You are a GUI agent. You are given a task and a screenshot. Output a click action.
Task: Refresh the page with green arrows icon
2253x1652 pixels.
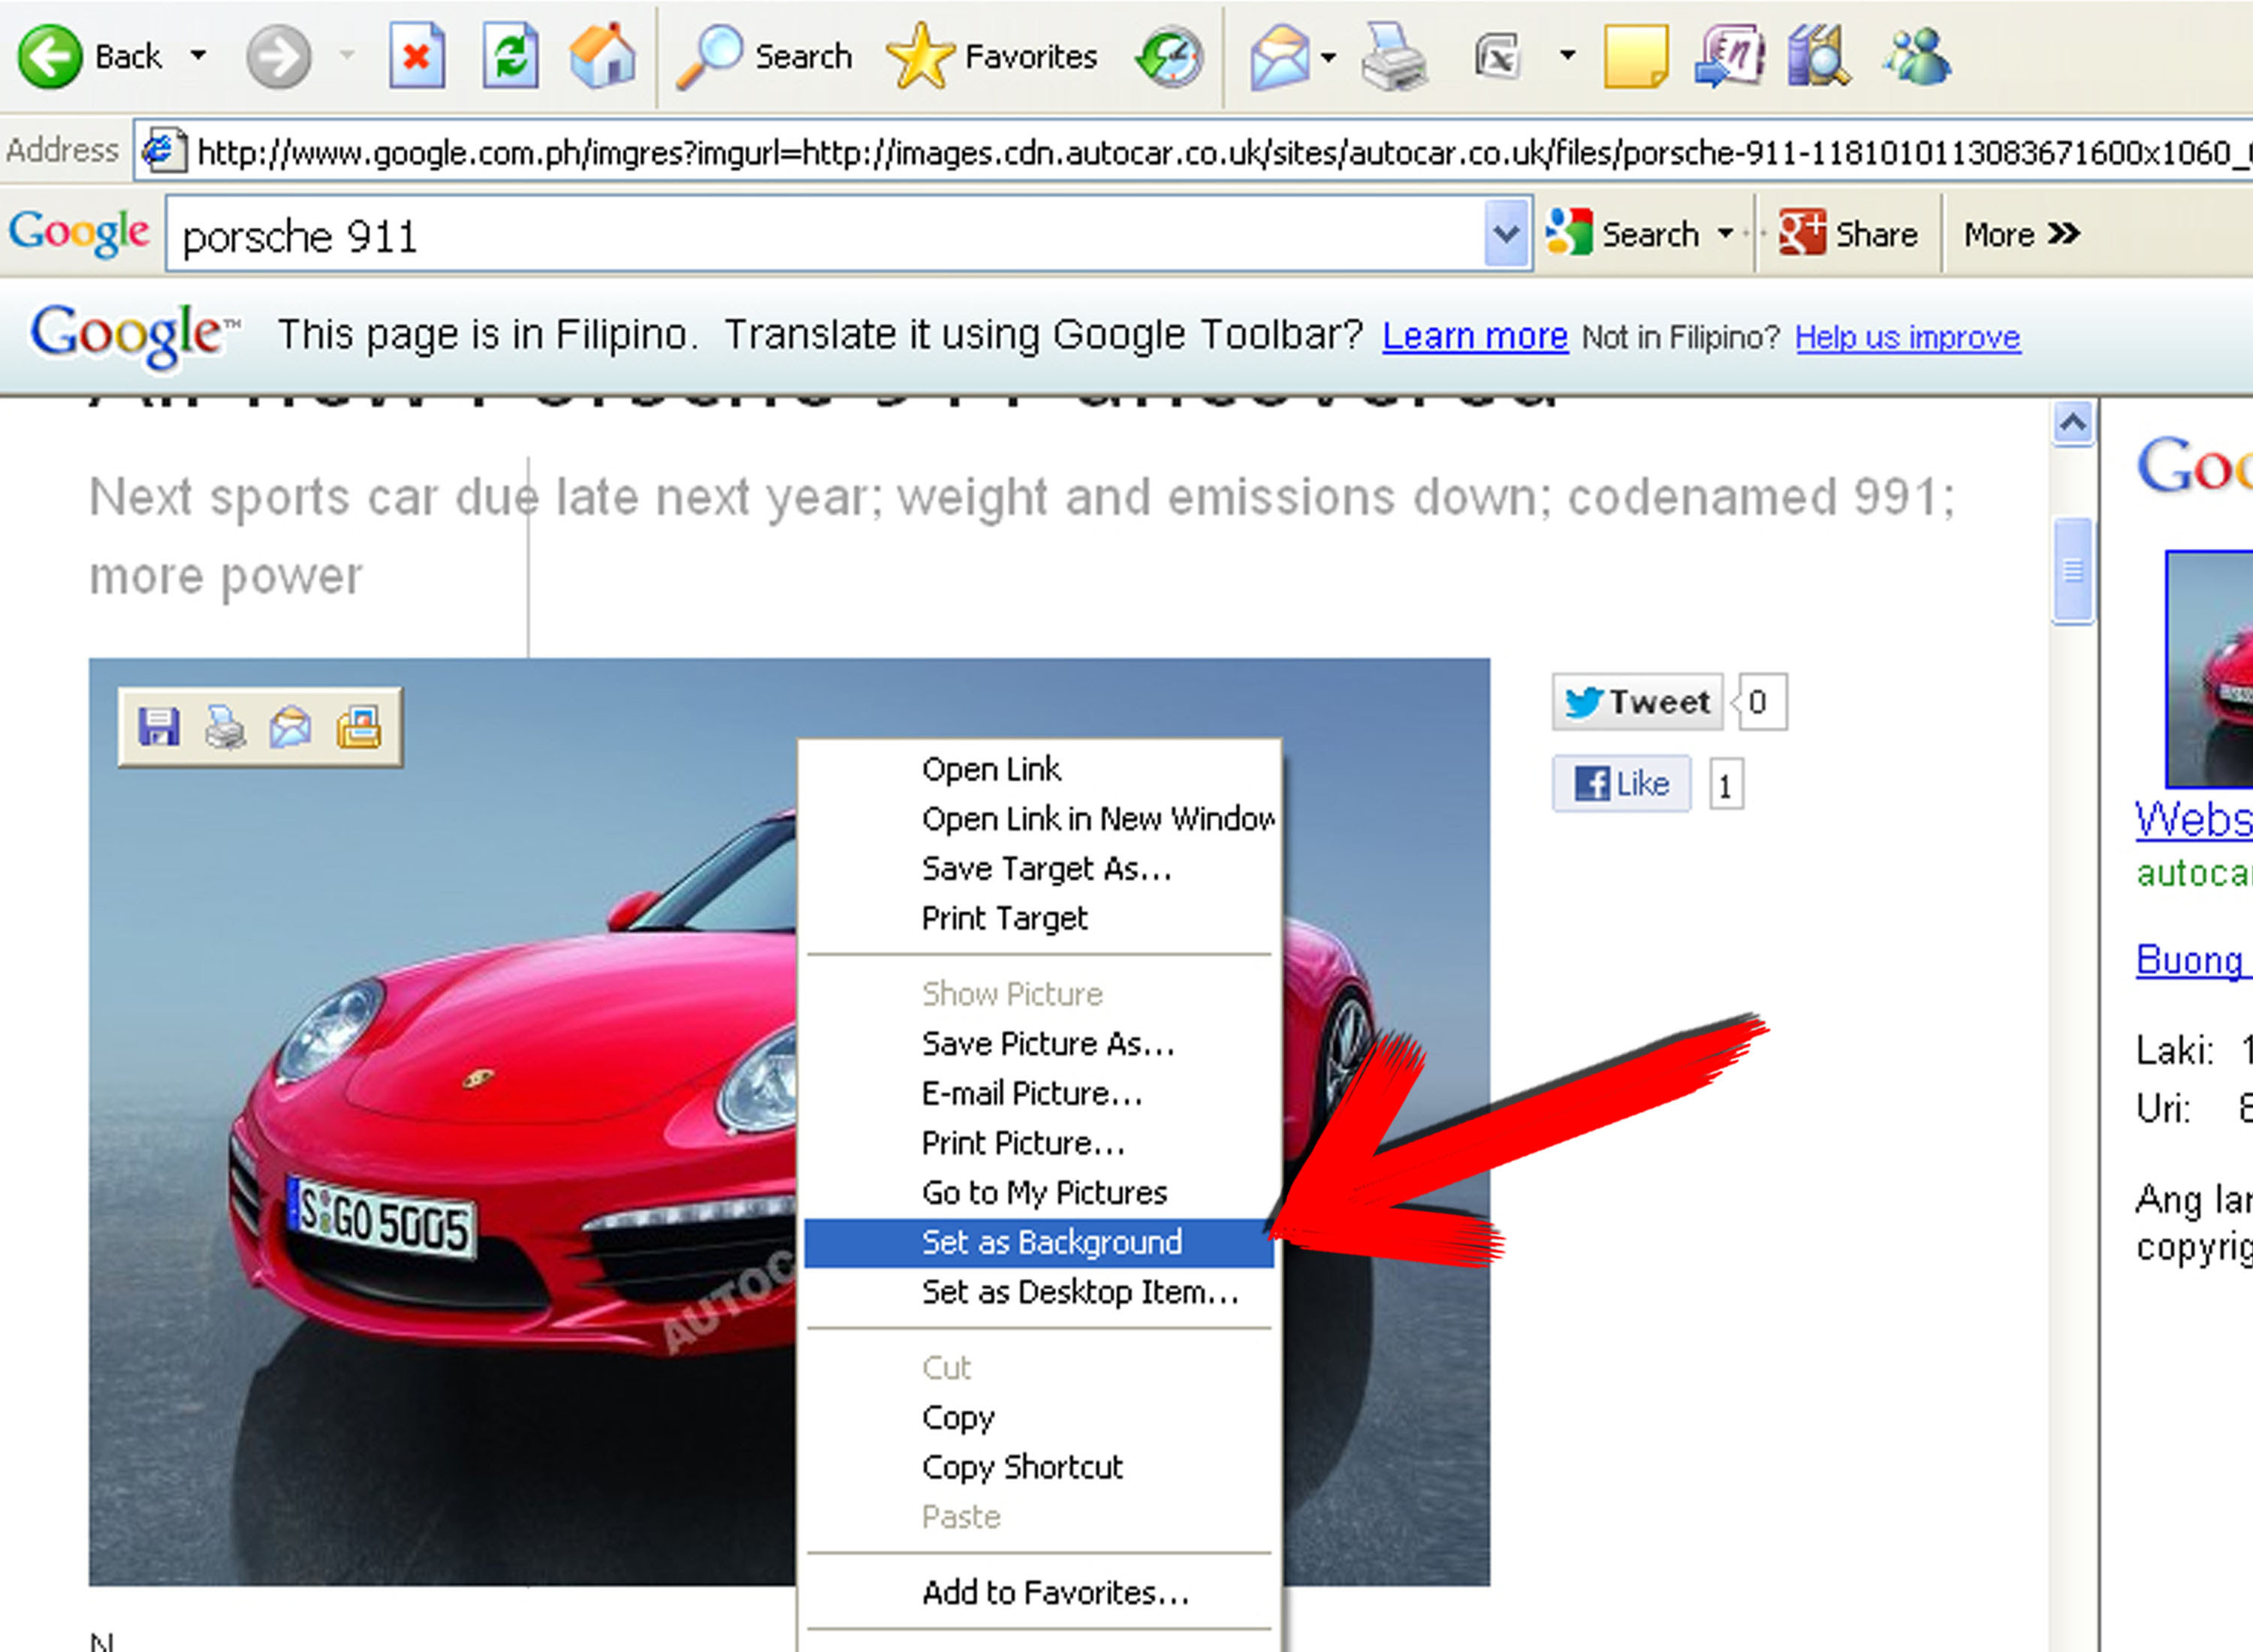(511, 56)
